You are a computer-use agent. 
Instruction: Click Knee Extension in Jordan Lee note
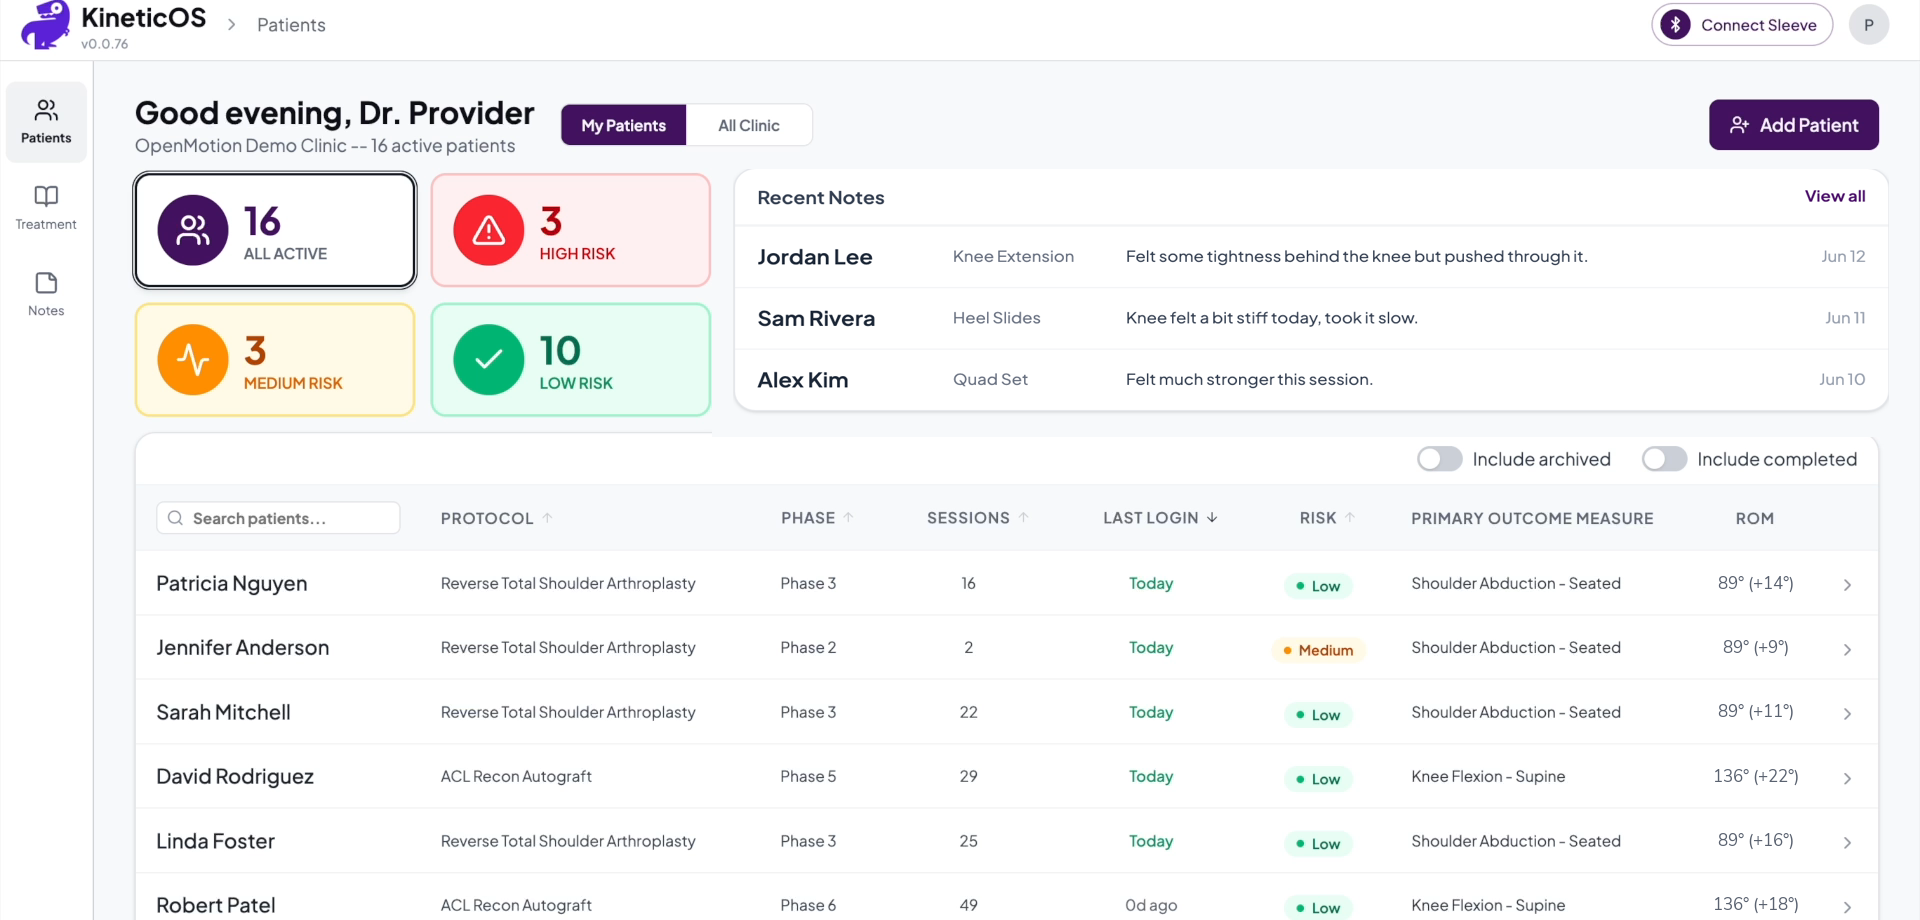[1013, 257]
